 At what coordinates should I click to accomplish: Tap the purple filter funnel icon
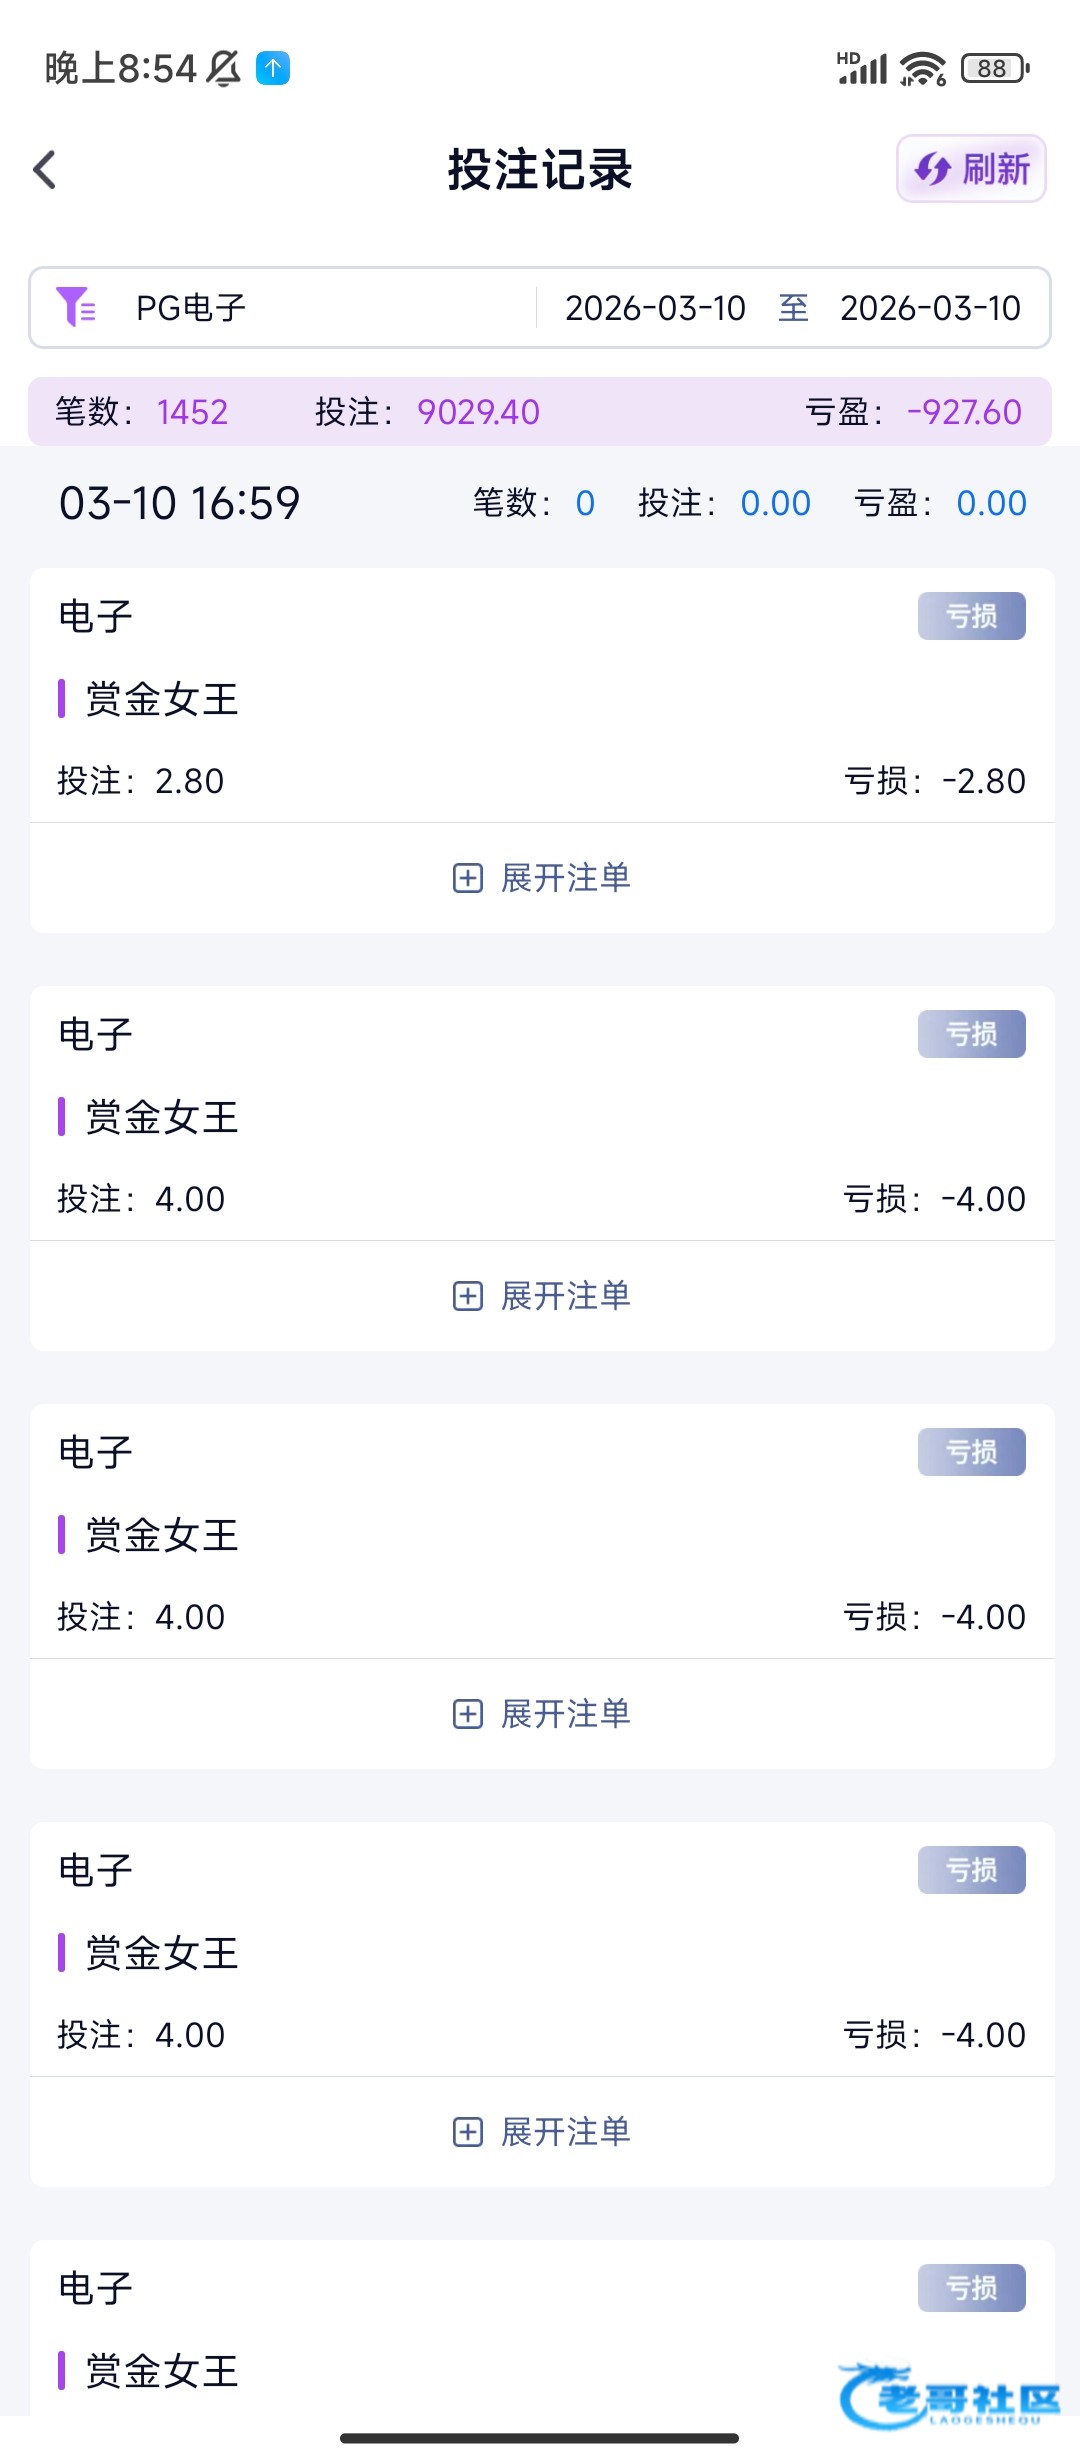click(x=76, y=307)
